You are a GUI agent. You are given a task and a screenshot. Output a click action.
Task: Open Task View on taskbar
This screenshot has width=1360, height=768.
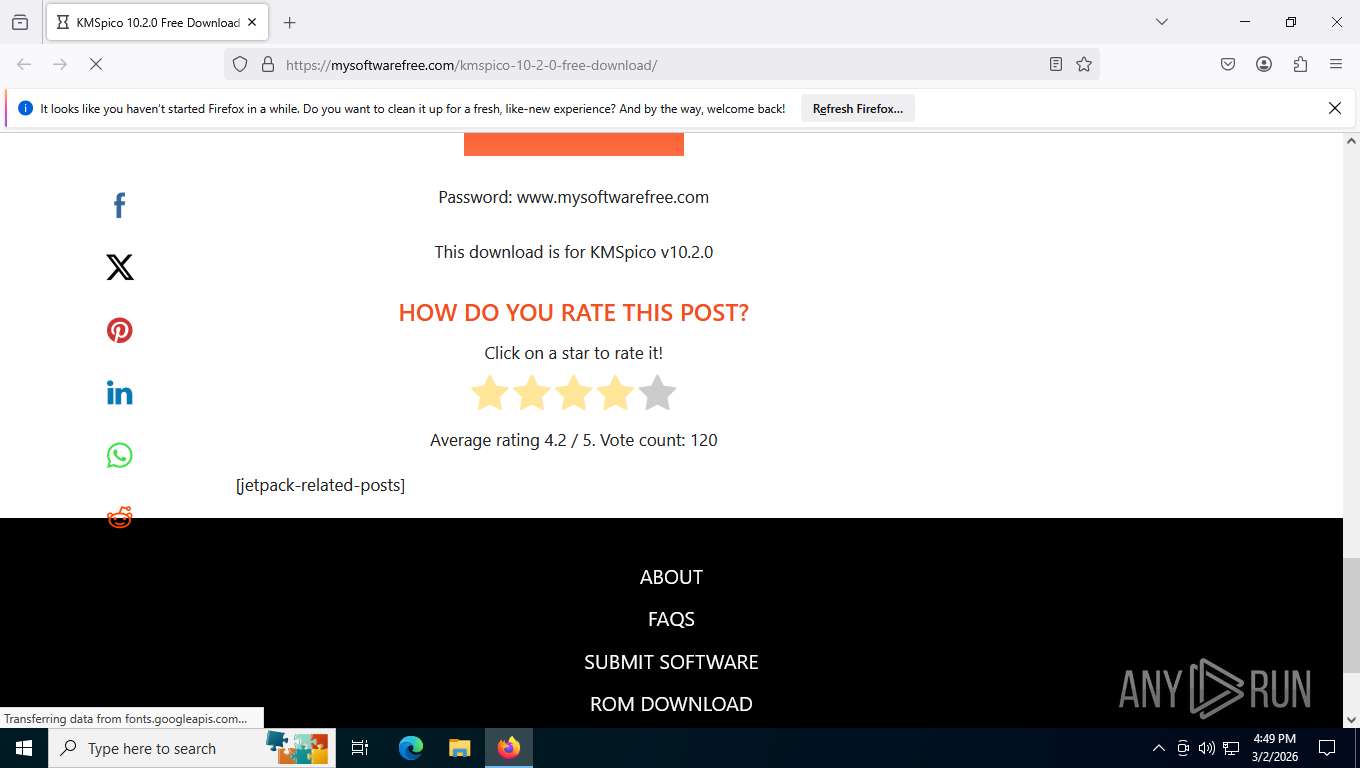point(360,748)
